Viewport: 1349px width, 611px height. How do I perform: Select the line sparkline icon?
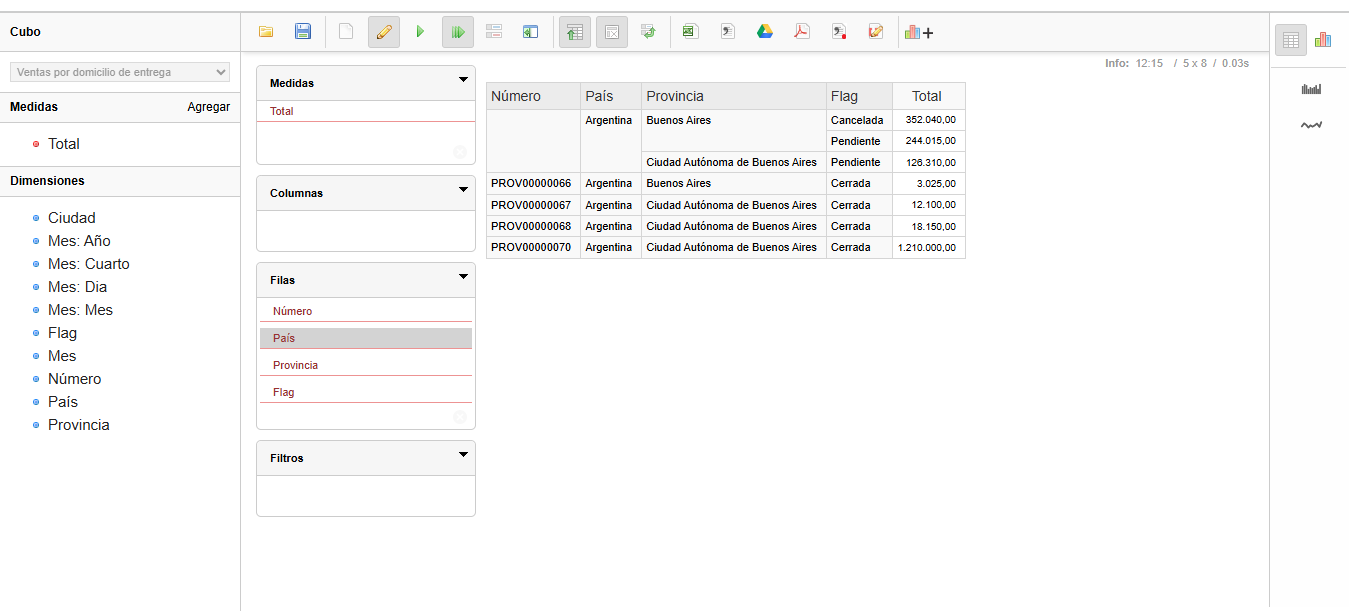click(x=1311, y=125)
